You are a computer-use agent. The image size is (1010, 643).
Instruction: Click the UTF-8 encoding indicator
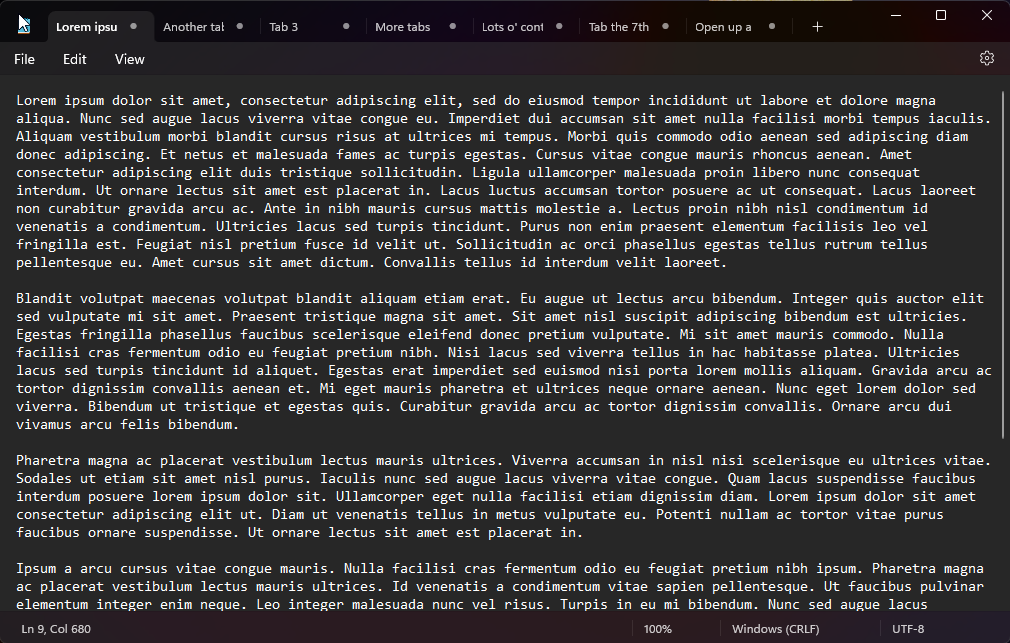[908, 629]
